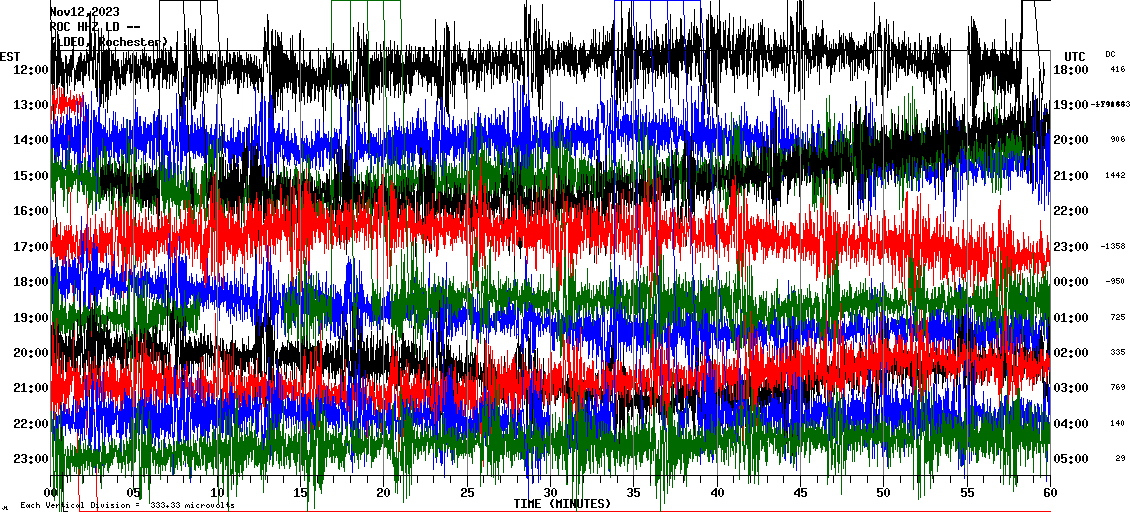The width and height of the screenshot is (1130, 519).
Task: Select the 17:00 EST row label
Action: [x=30, y=247]
